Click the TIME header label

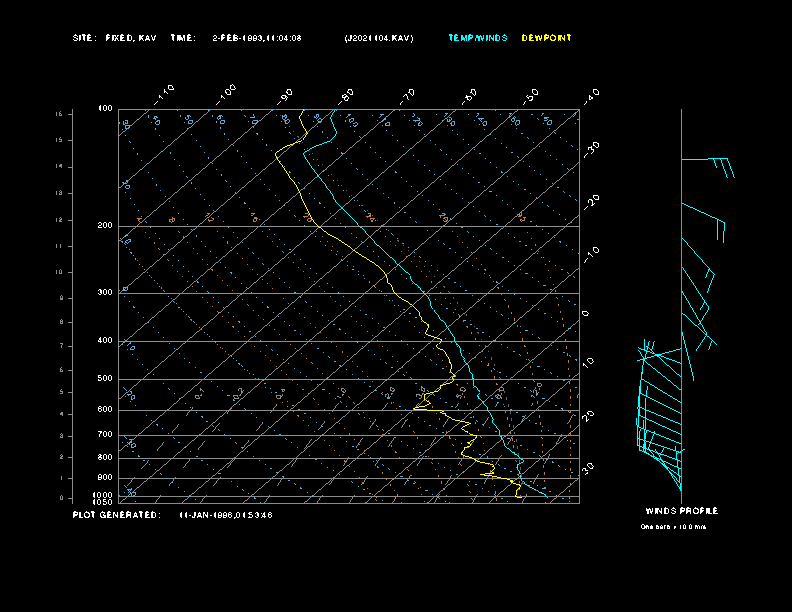click(183, 38)
